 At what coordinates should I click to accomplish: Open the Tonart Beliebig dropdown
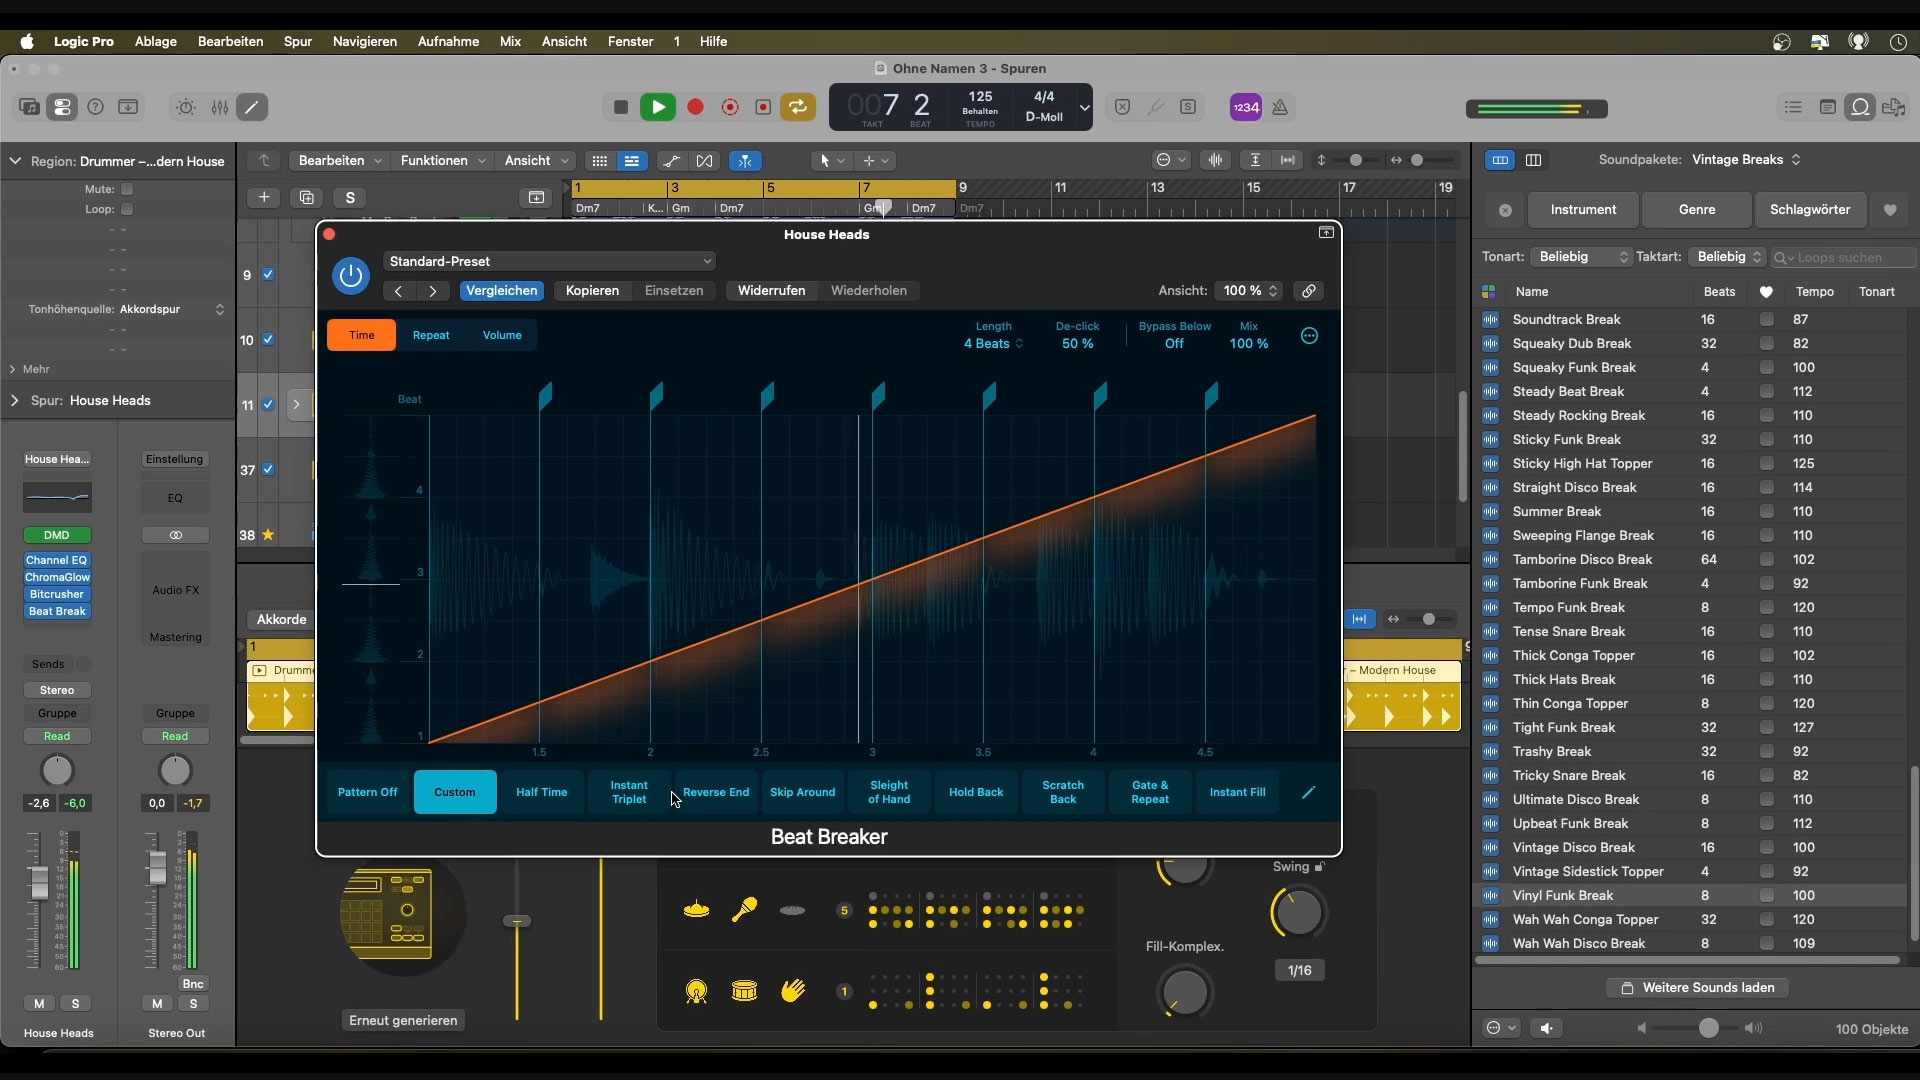[x=1581, y=257]
